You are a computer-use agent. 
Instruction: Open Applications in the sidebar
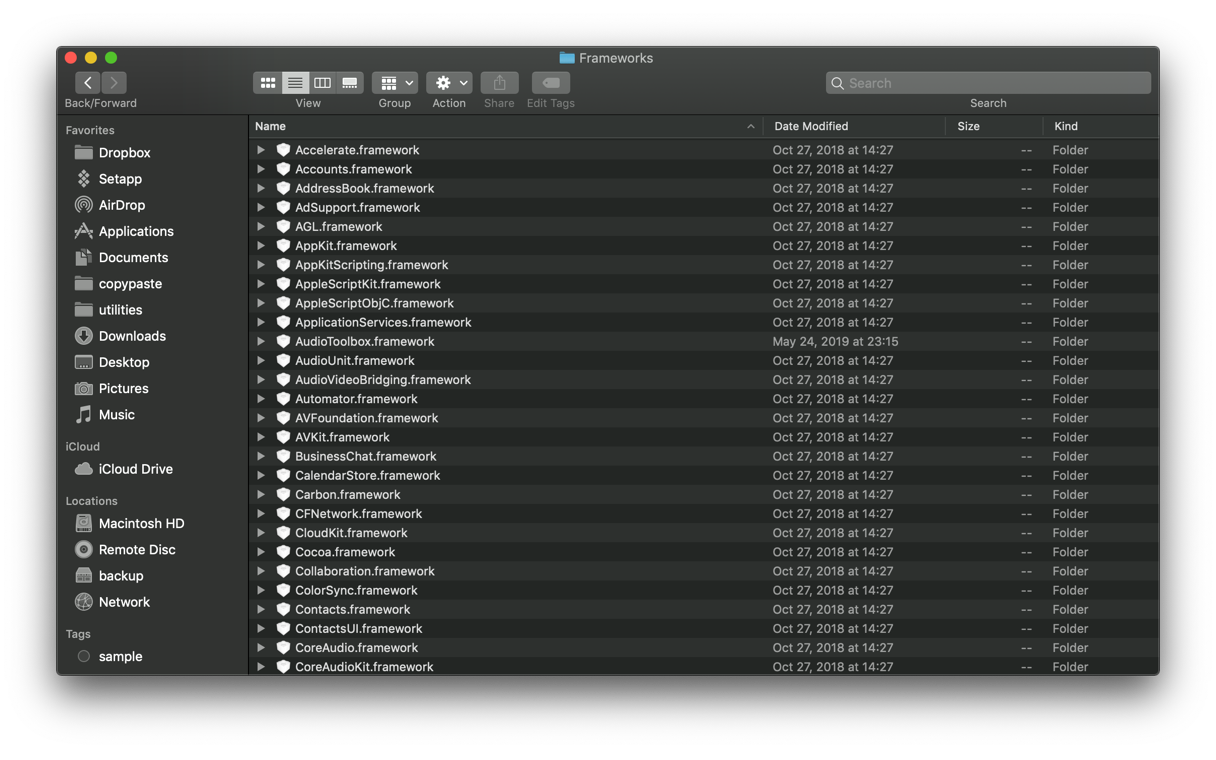pyautogui.click(x=136, y=231)
